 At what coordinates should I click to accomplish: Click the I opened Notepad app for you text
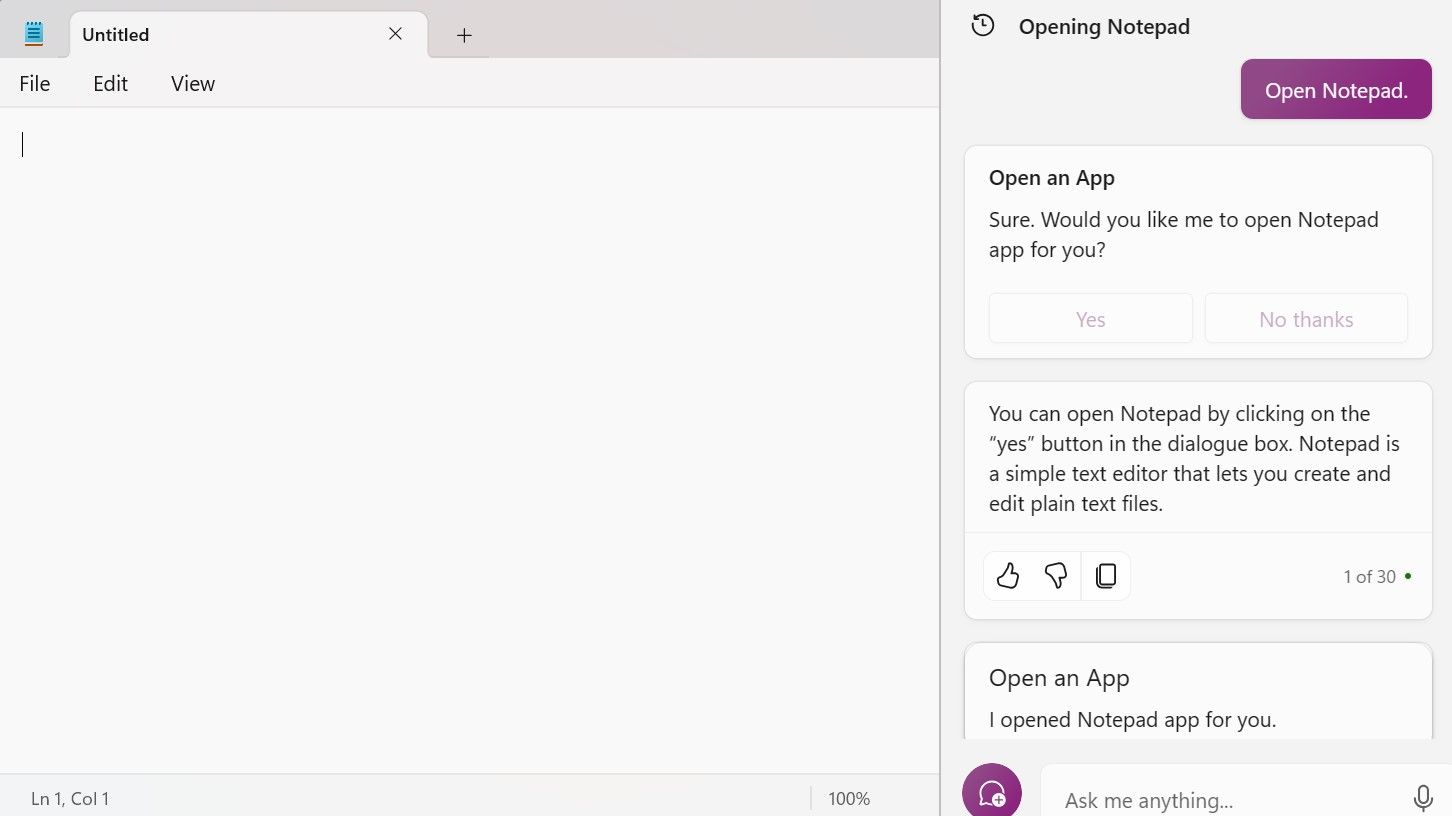point(1132,720)
